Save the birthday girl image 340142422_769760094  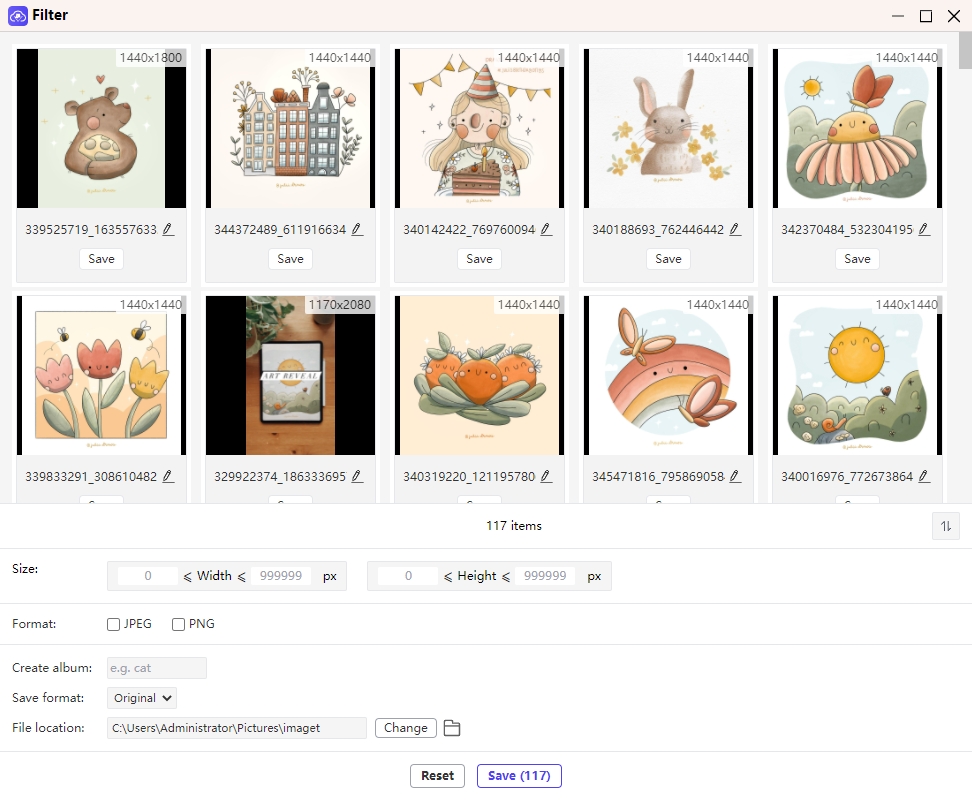(480, 259)
